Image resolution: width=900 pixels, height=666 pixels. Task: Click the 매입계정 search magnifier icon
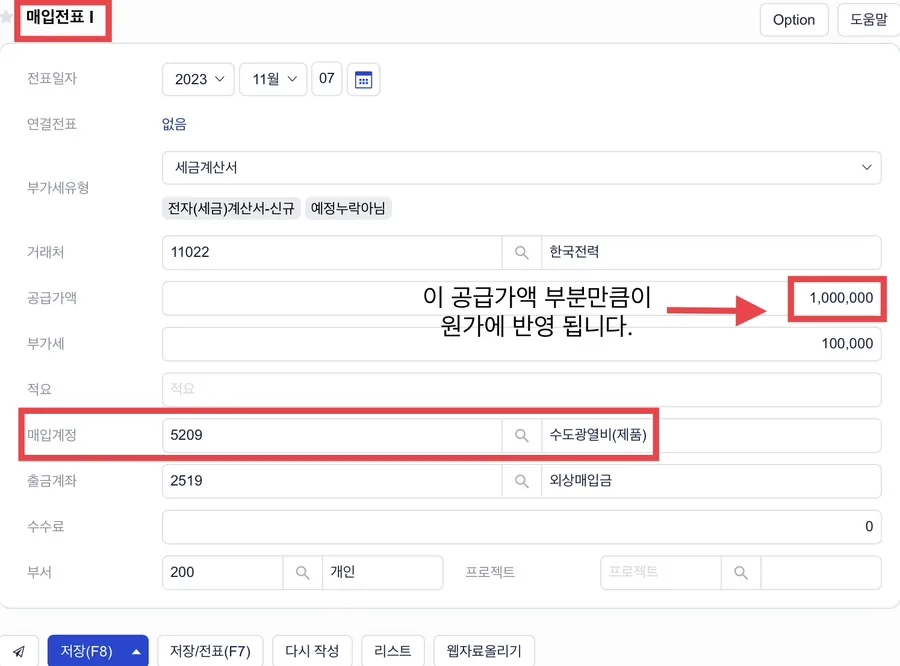521,436
